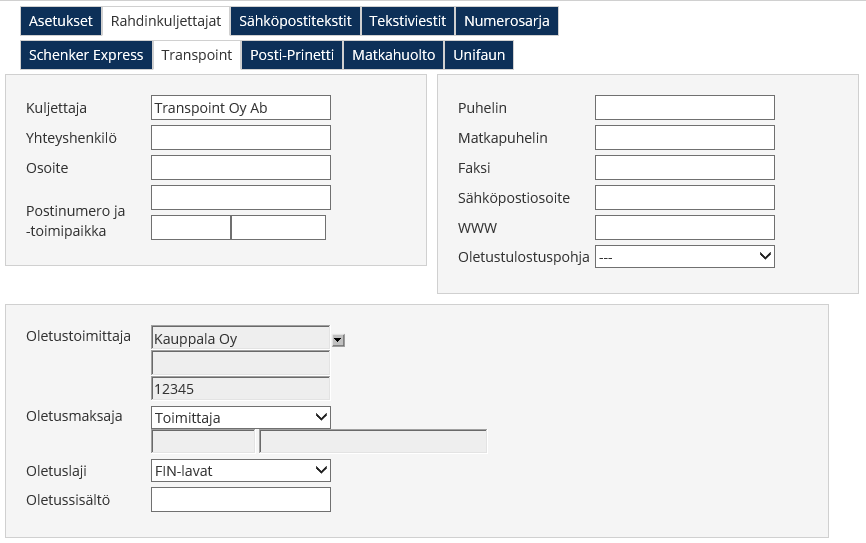Click the Matkapuhelin text field
Viewport: 866px width, 543px height.
684,138
